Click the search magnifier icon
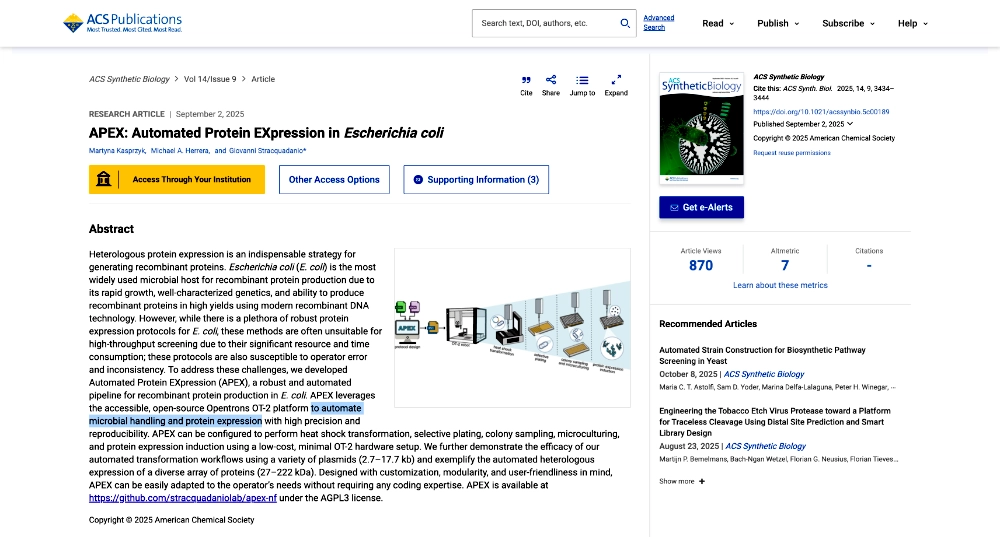Screen dimensions: 1000x537 pyautogui.click(x=625, y=23)
